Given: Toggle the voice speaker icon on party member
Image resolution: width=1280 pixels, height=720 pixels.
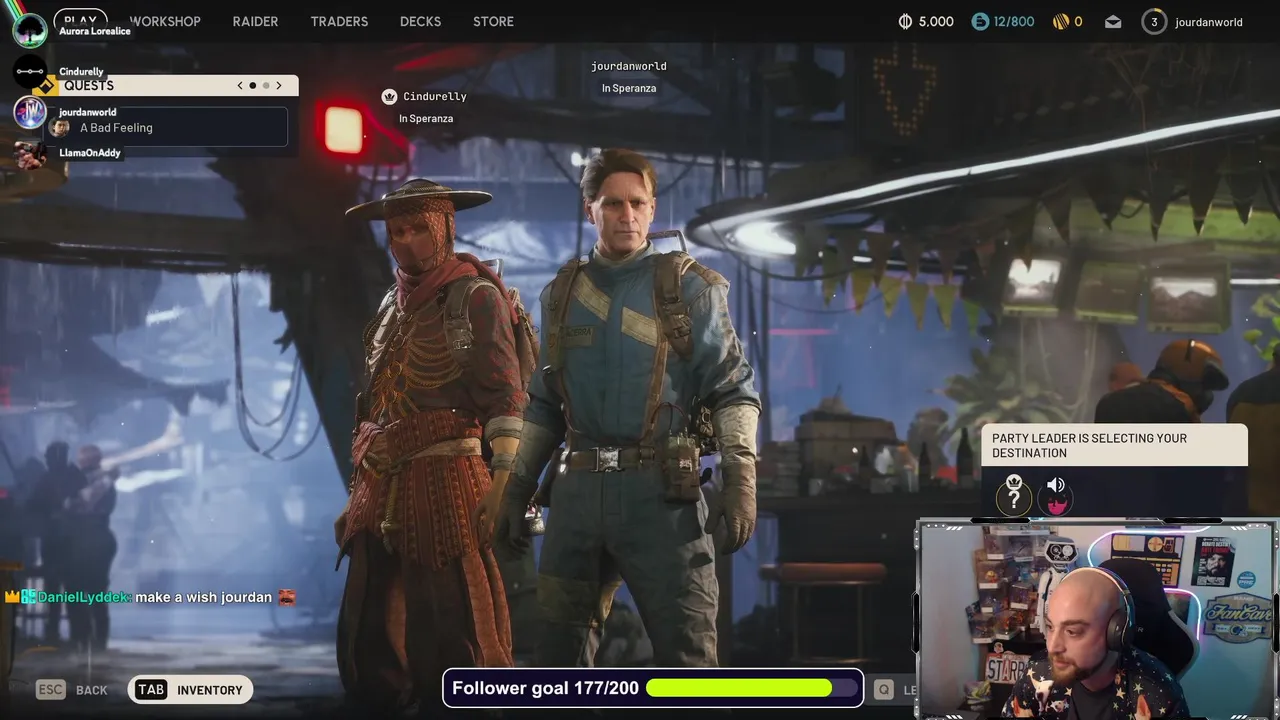Looking at the screenshot, I should click(1056, 485).
